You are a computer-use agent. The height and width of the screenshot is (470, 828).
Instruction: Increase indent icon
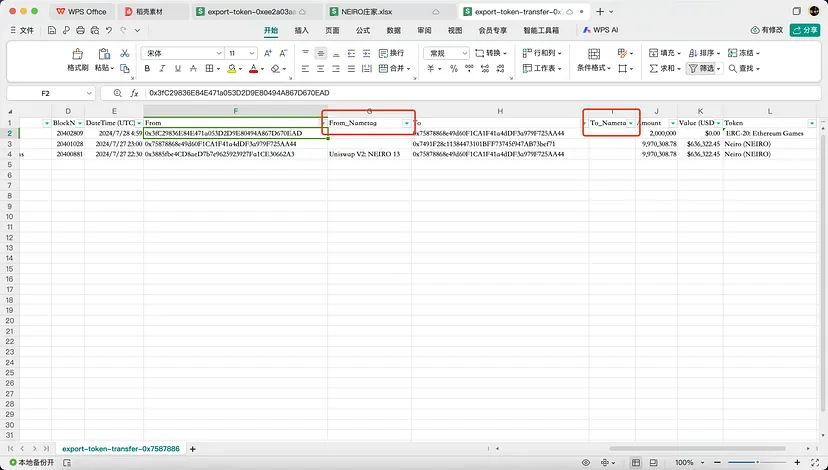[366, 53]
